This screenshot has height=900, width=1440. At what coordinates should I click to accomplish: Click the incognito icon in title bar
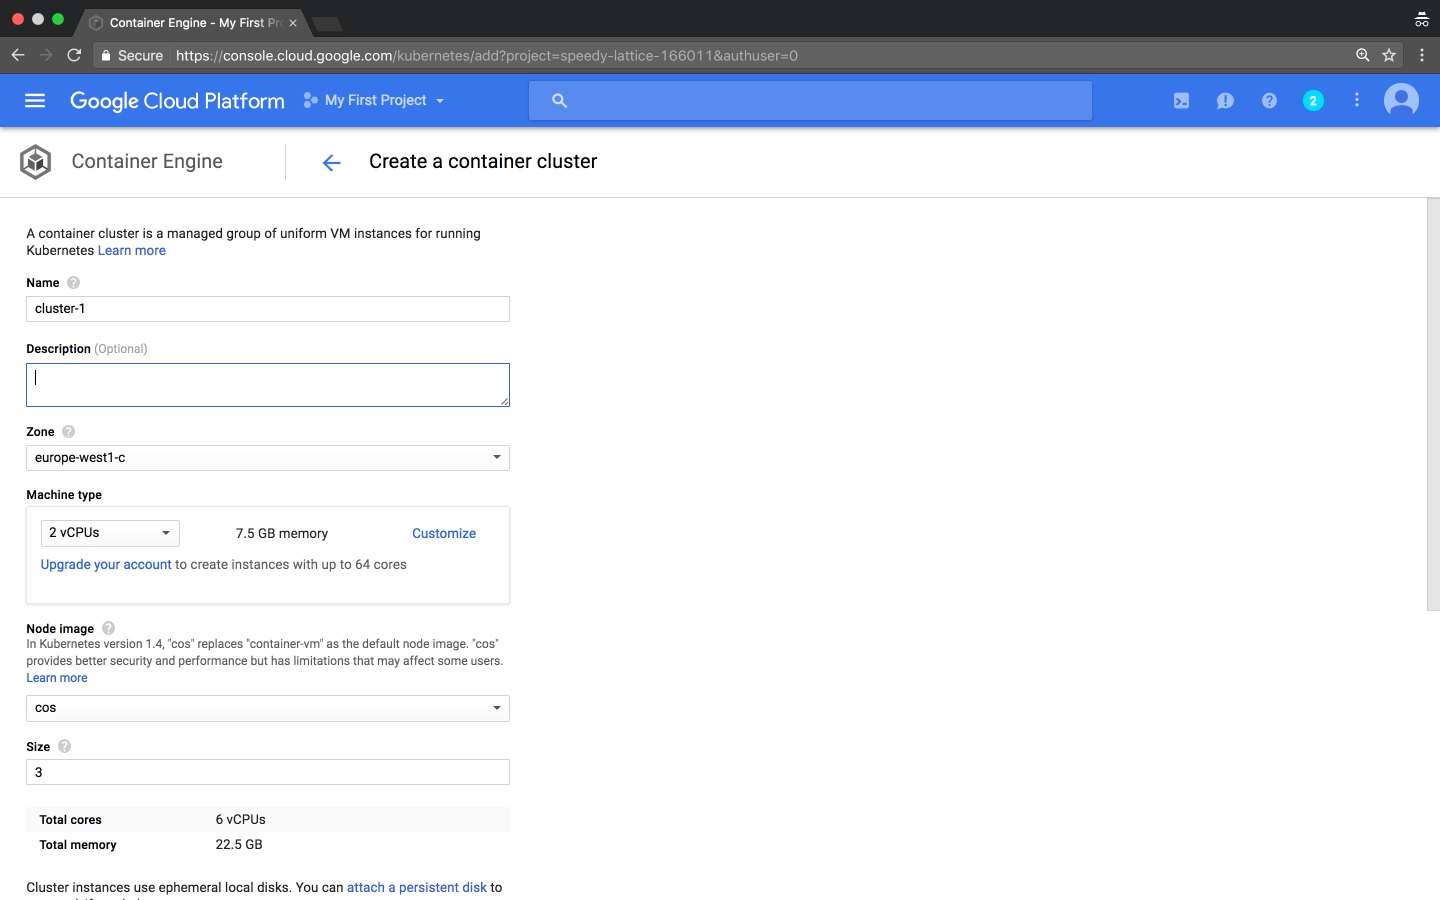tap(1421, 19)
